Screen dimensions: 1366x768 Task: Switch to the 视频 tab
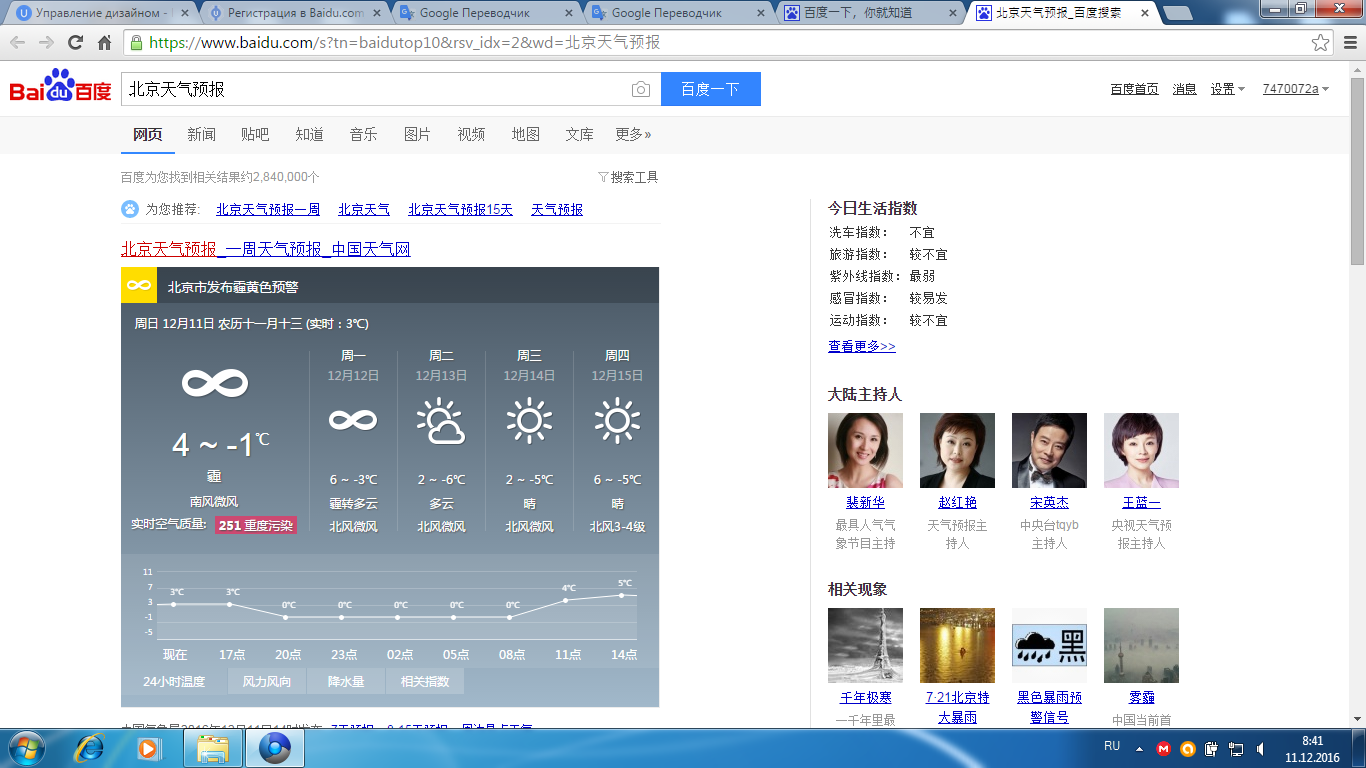point(471,134)
